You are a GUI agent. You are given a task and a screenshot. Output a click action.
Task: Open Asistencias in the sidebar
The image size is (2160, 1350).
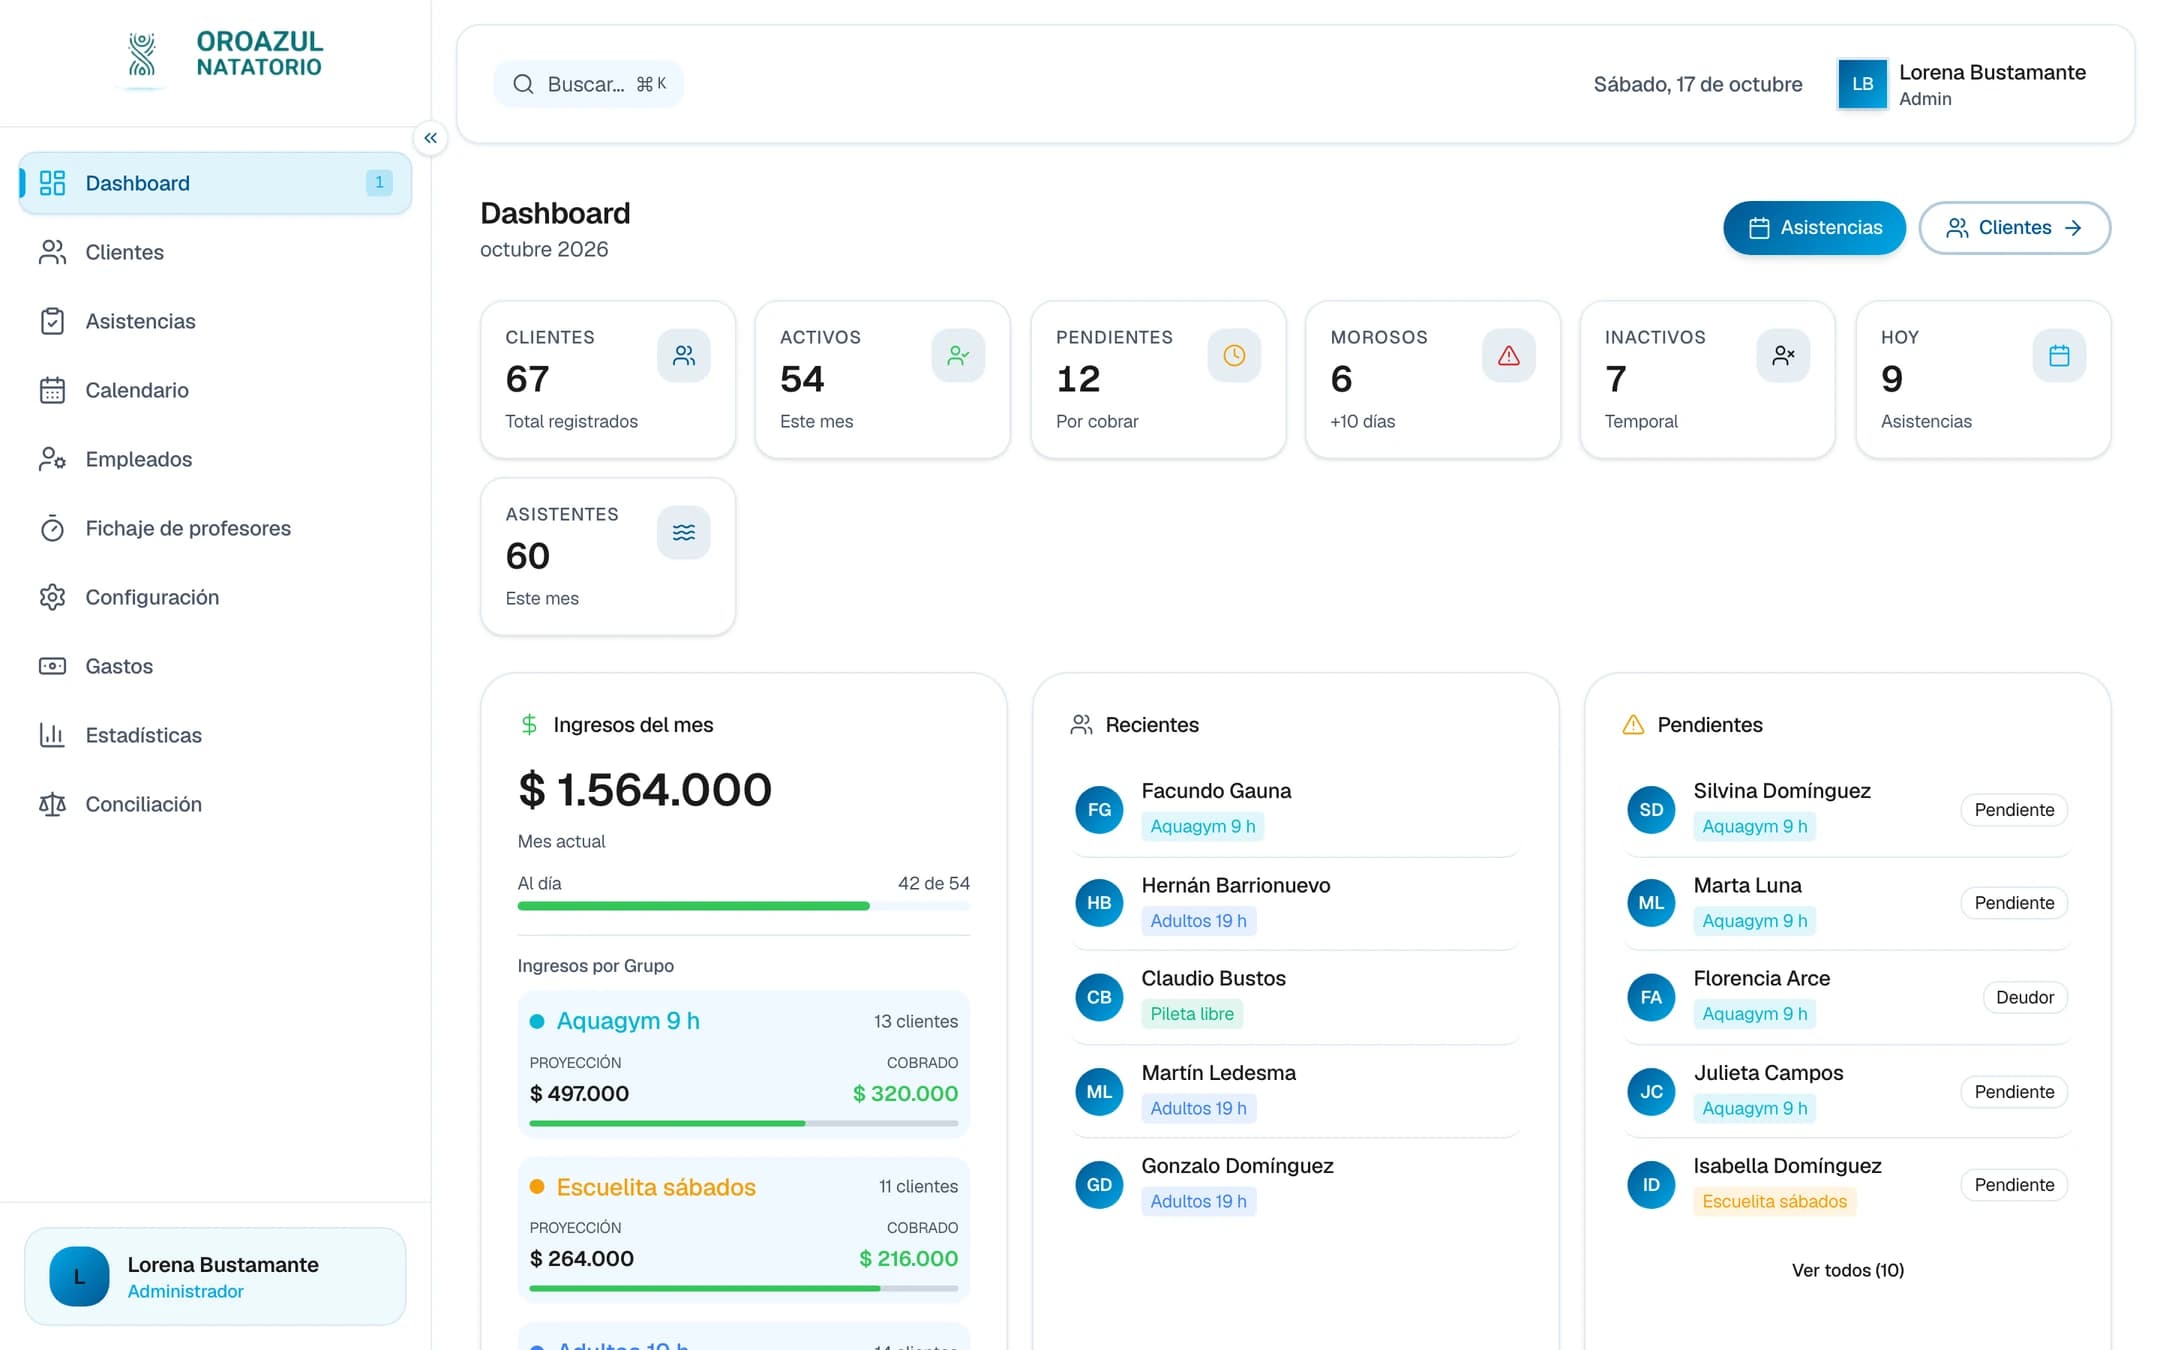pyautogui.click(x=215, y=321)
